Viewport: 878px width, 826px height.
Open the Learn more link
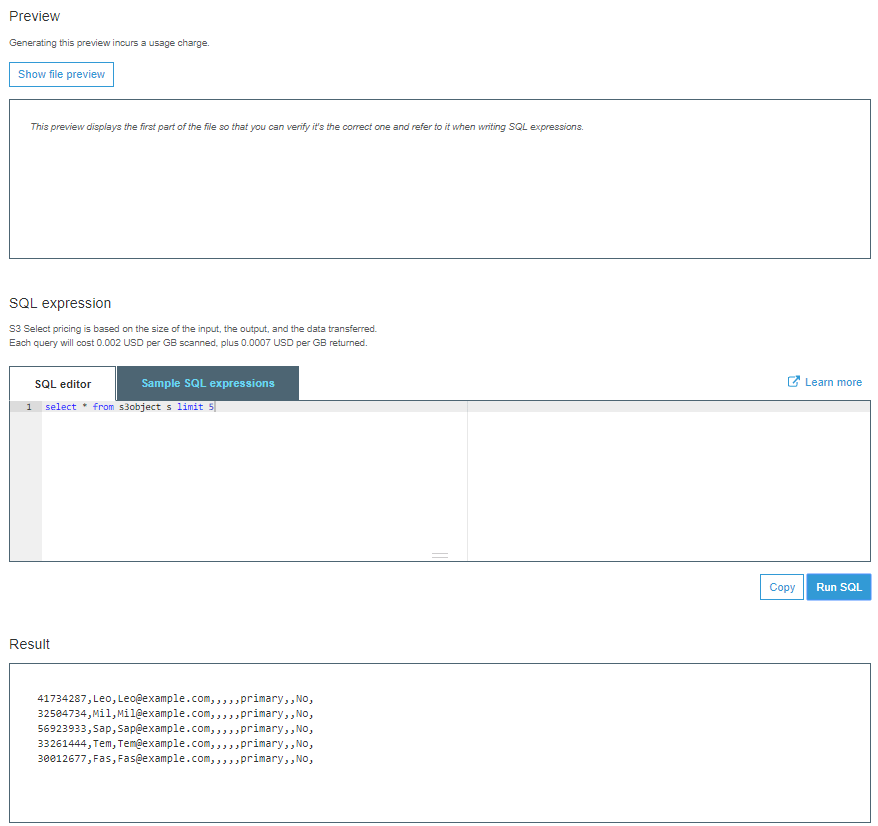pos(832,381)
